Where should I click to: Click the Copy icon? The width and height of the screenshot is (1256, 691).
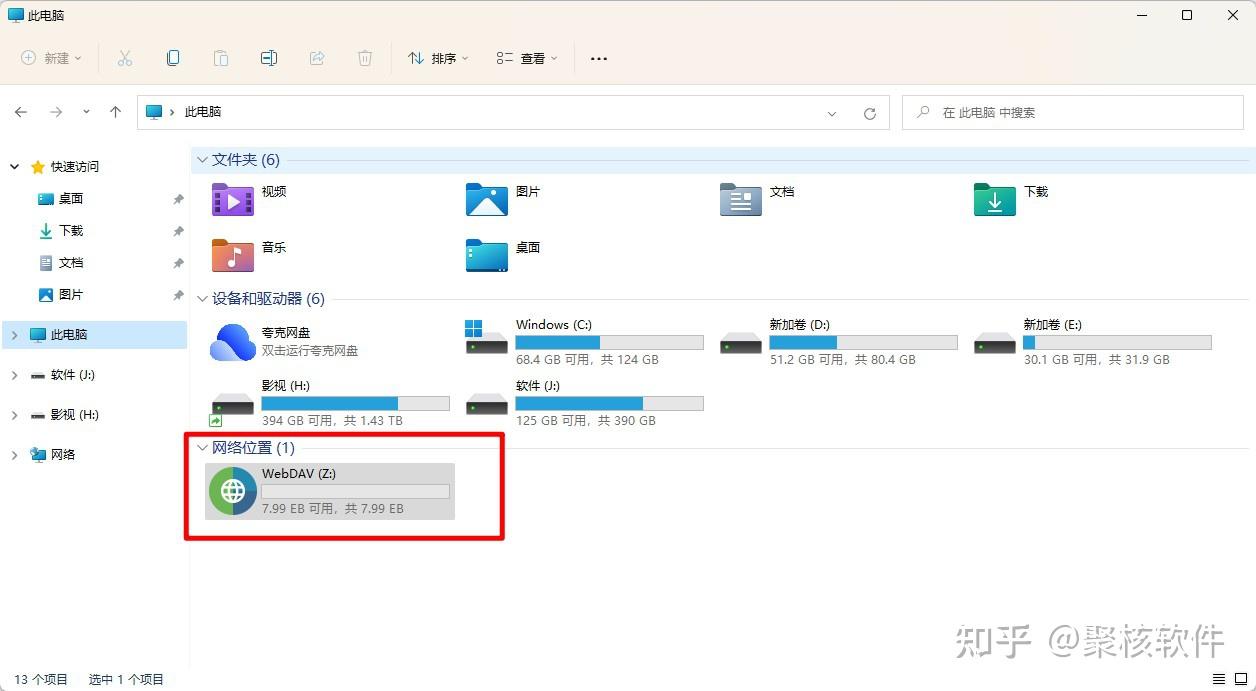pos(173,58)
